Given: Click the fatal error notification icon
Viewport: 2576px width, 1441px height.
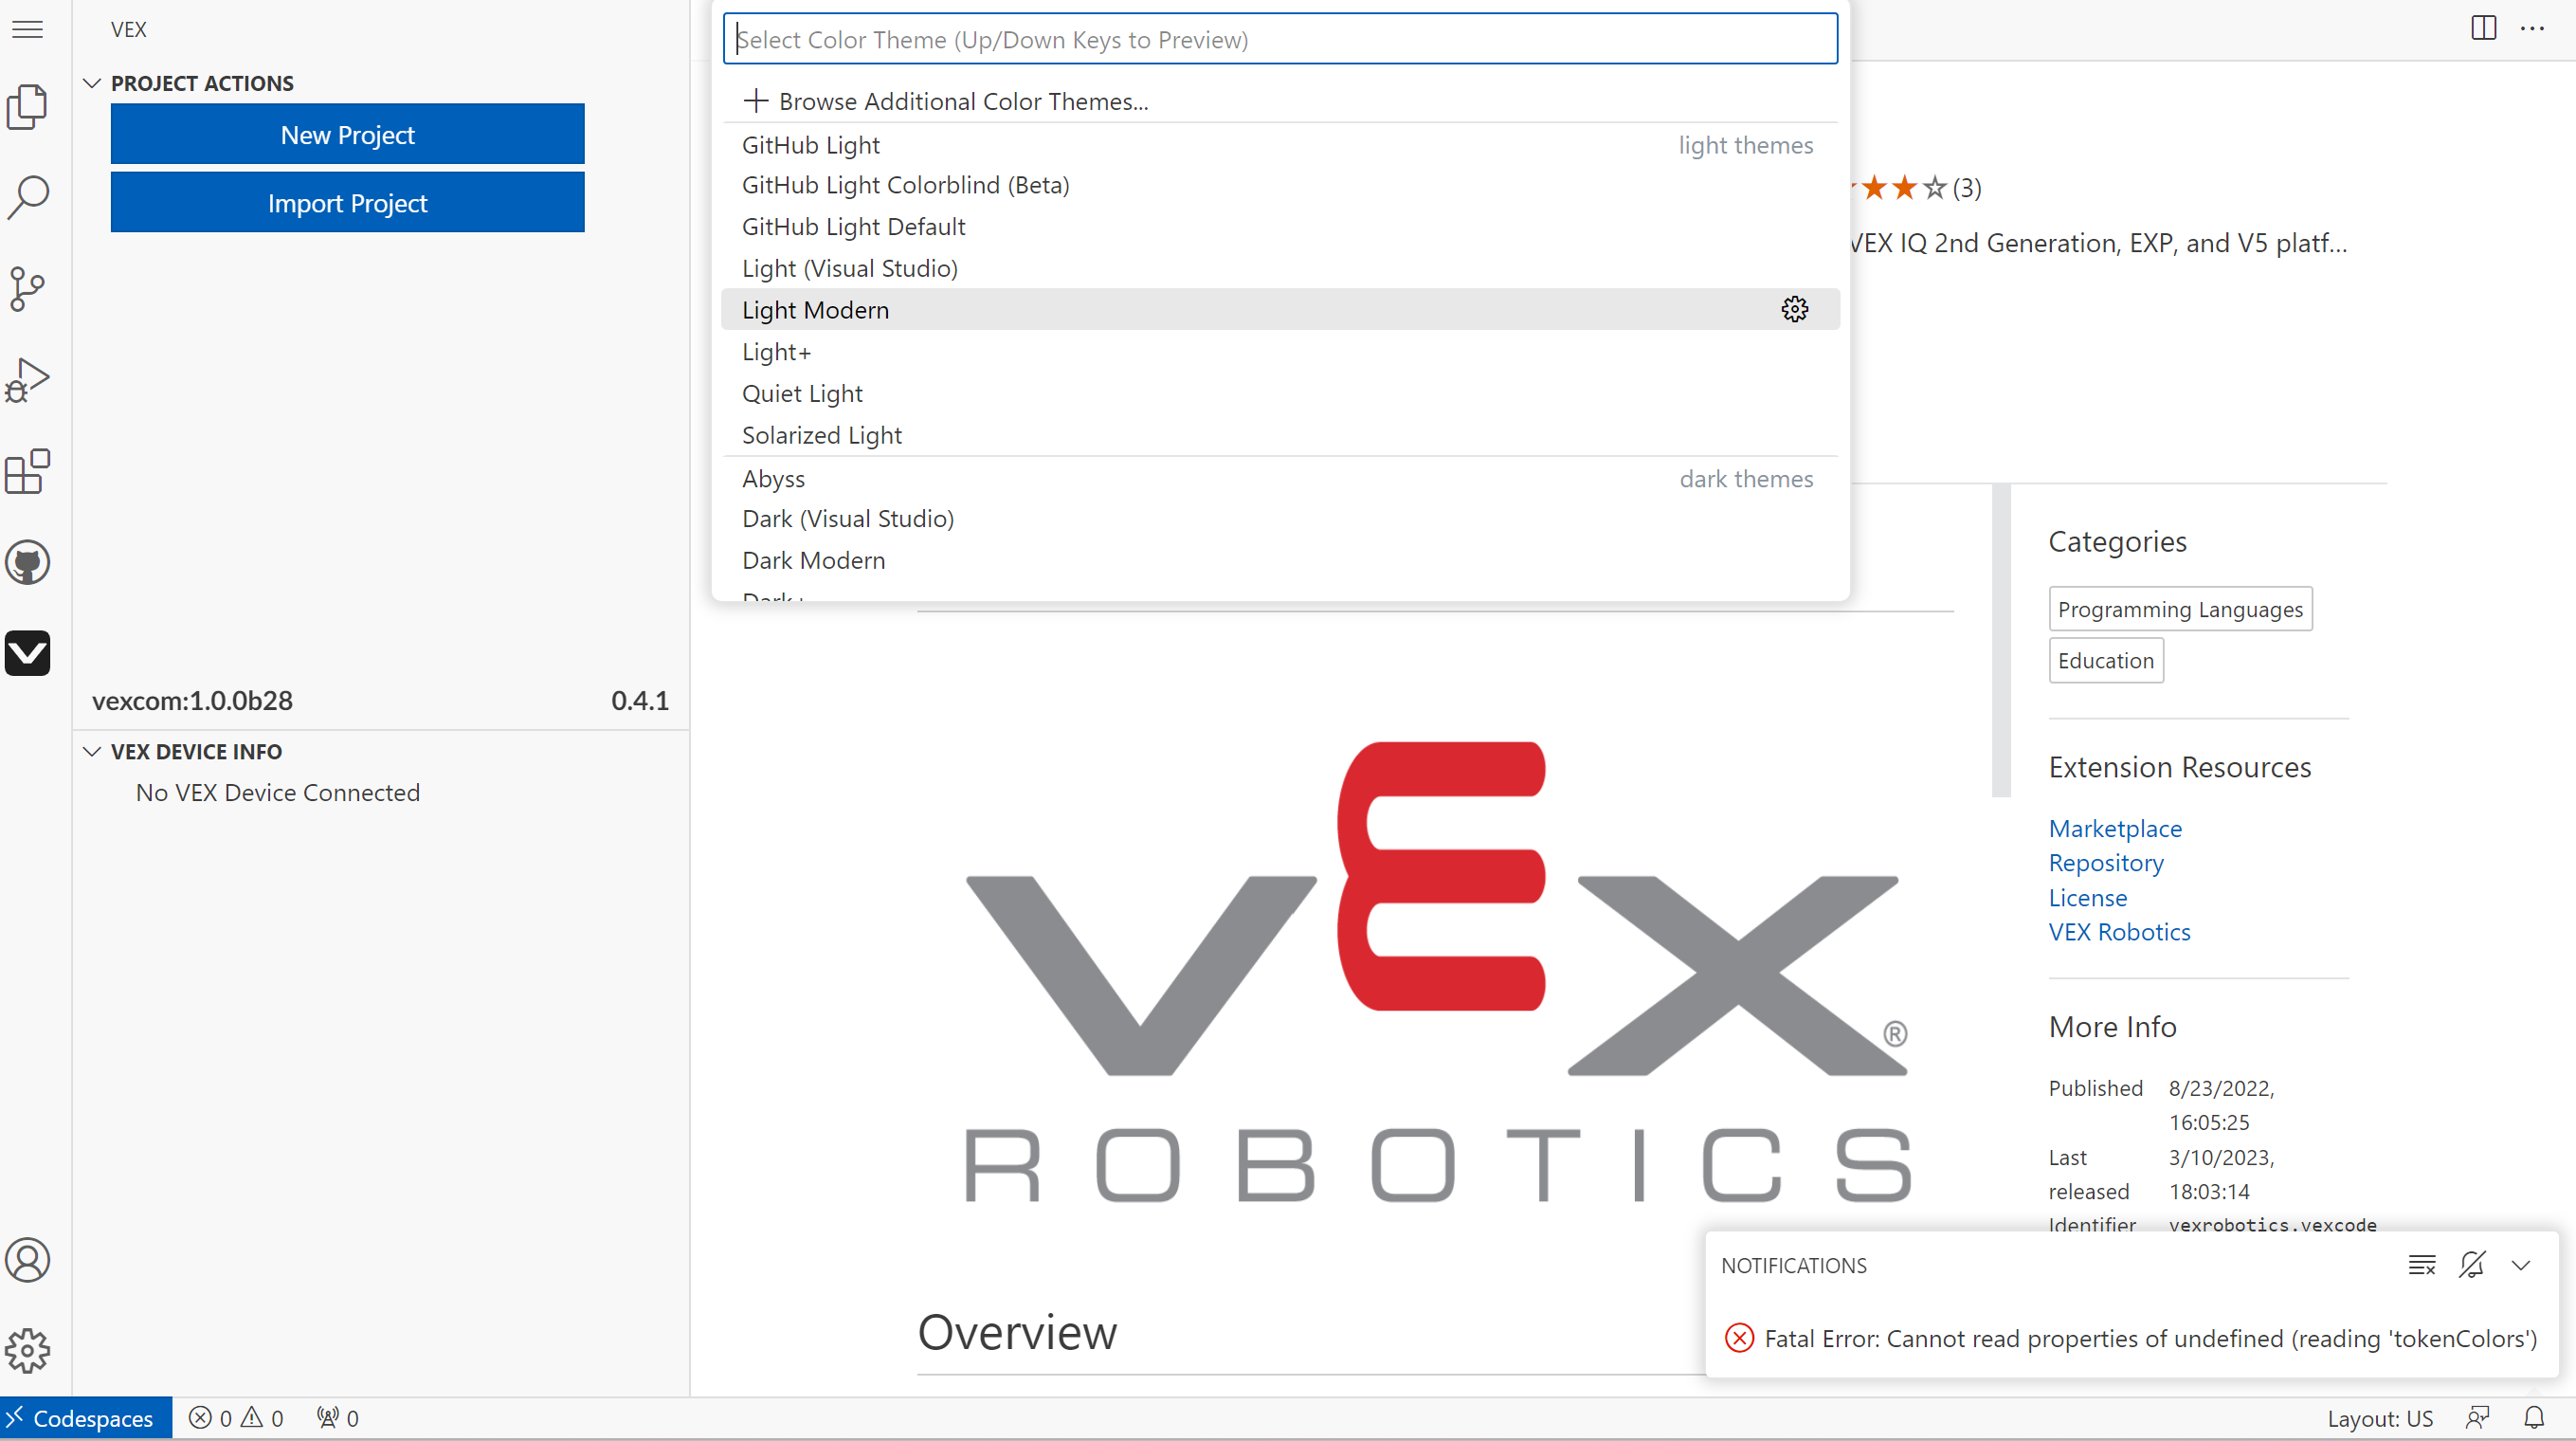Looking at the screenshot, I should tap(1739, 1338).
